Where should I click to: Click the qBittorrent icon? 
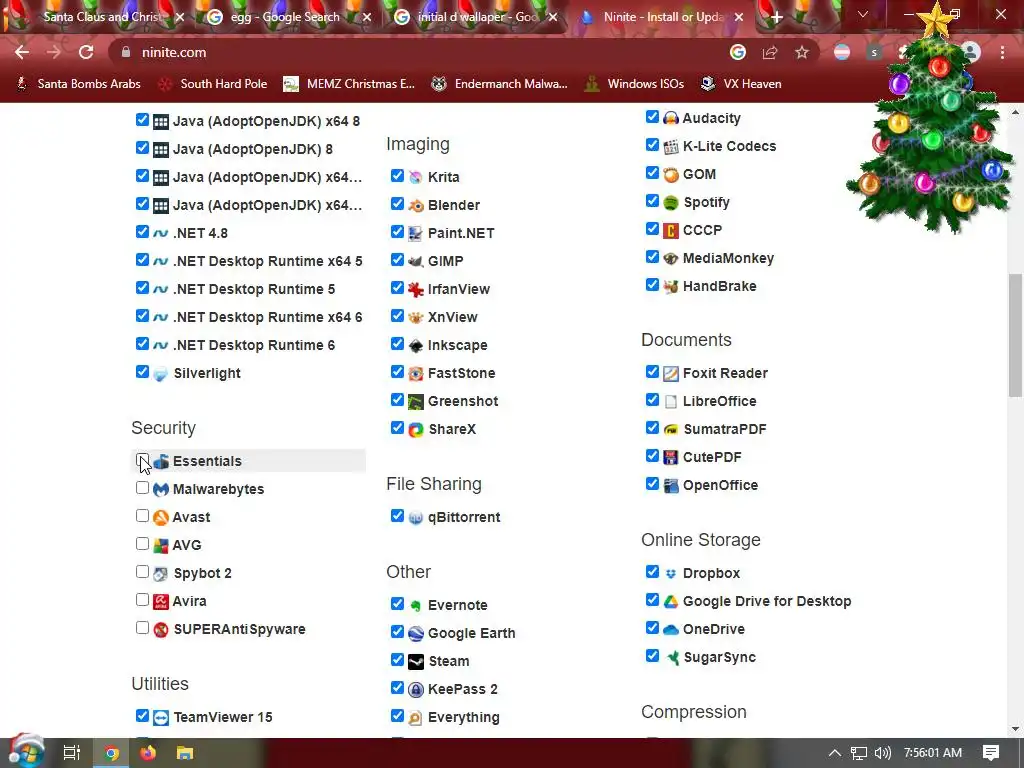415,518
